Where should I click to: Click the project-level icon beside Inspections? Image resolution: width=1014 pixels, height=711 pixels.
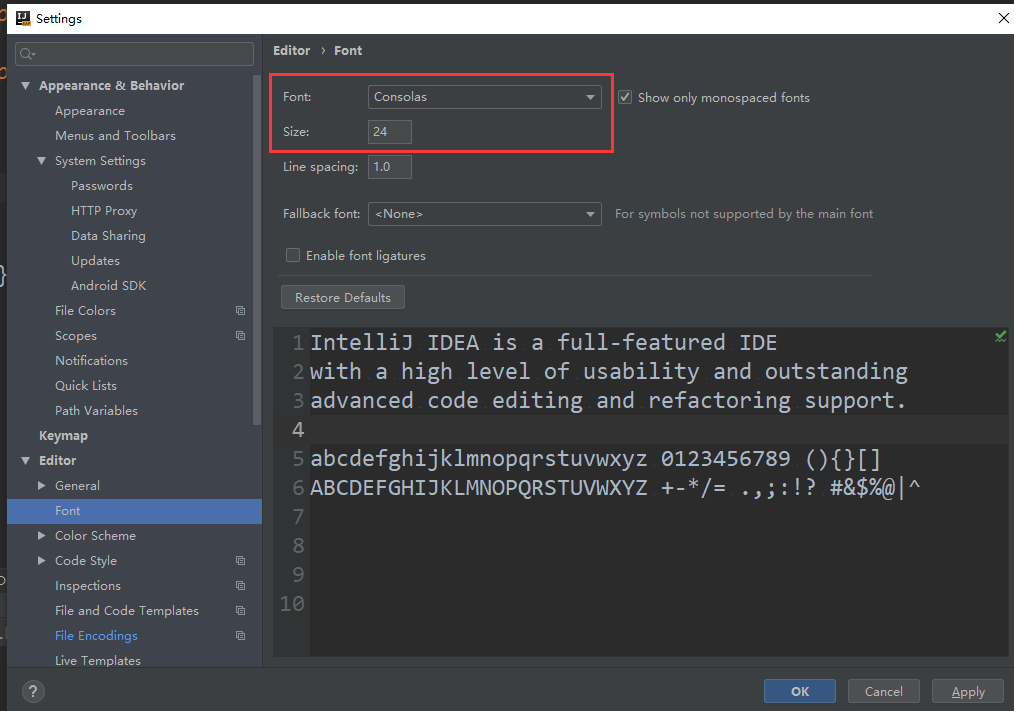[x=241, y=585]
